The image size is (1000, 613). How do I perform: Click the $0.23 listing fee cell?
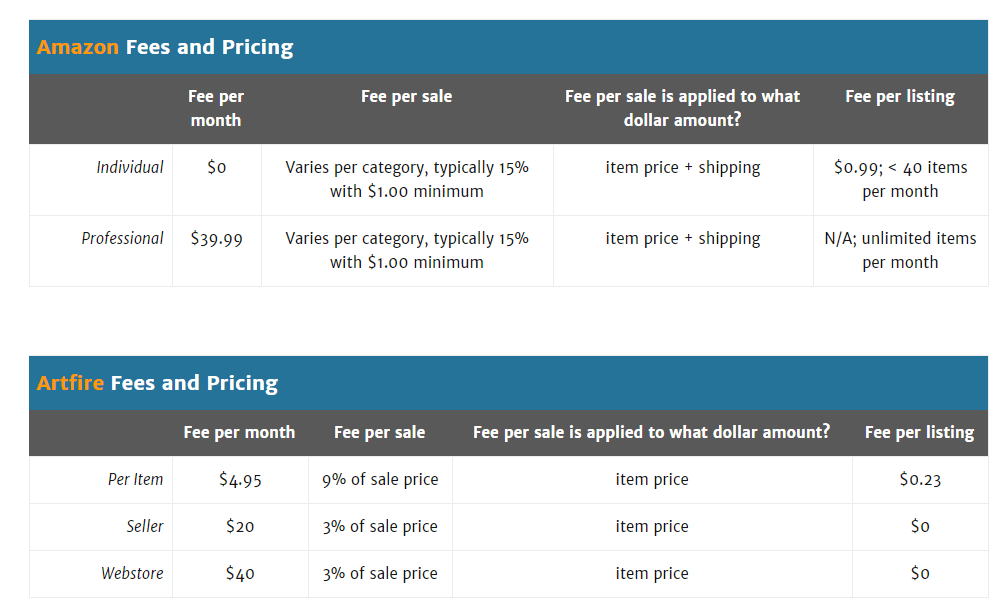click(x=920, y=480)
